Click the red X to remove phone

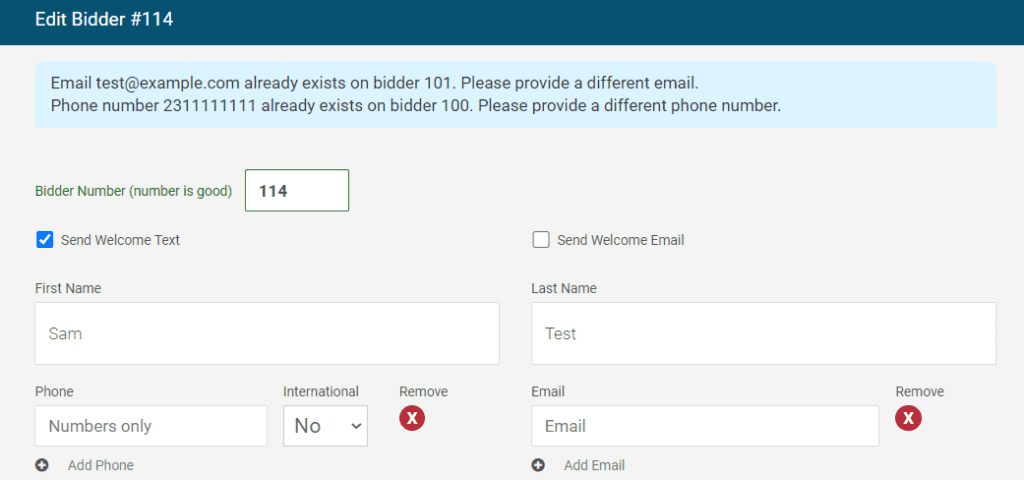(x=412, y=418)
